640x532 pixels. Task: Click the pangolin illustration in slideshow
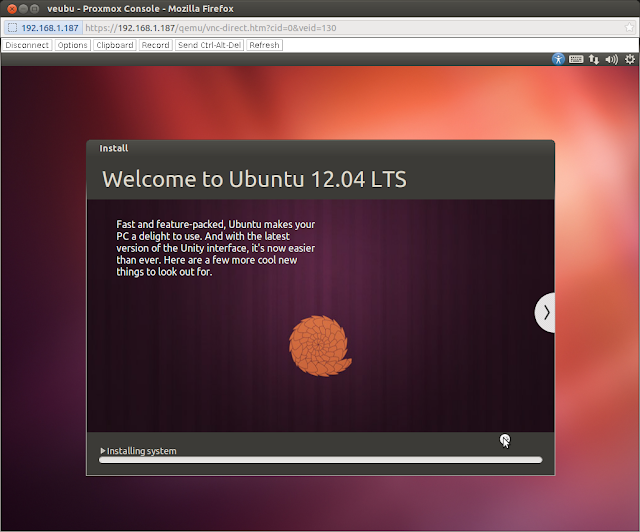320,346
